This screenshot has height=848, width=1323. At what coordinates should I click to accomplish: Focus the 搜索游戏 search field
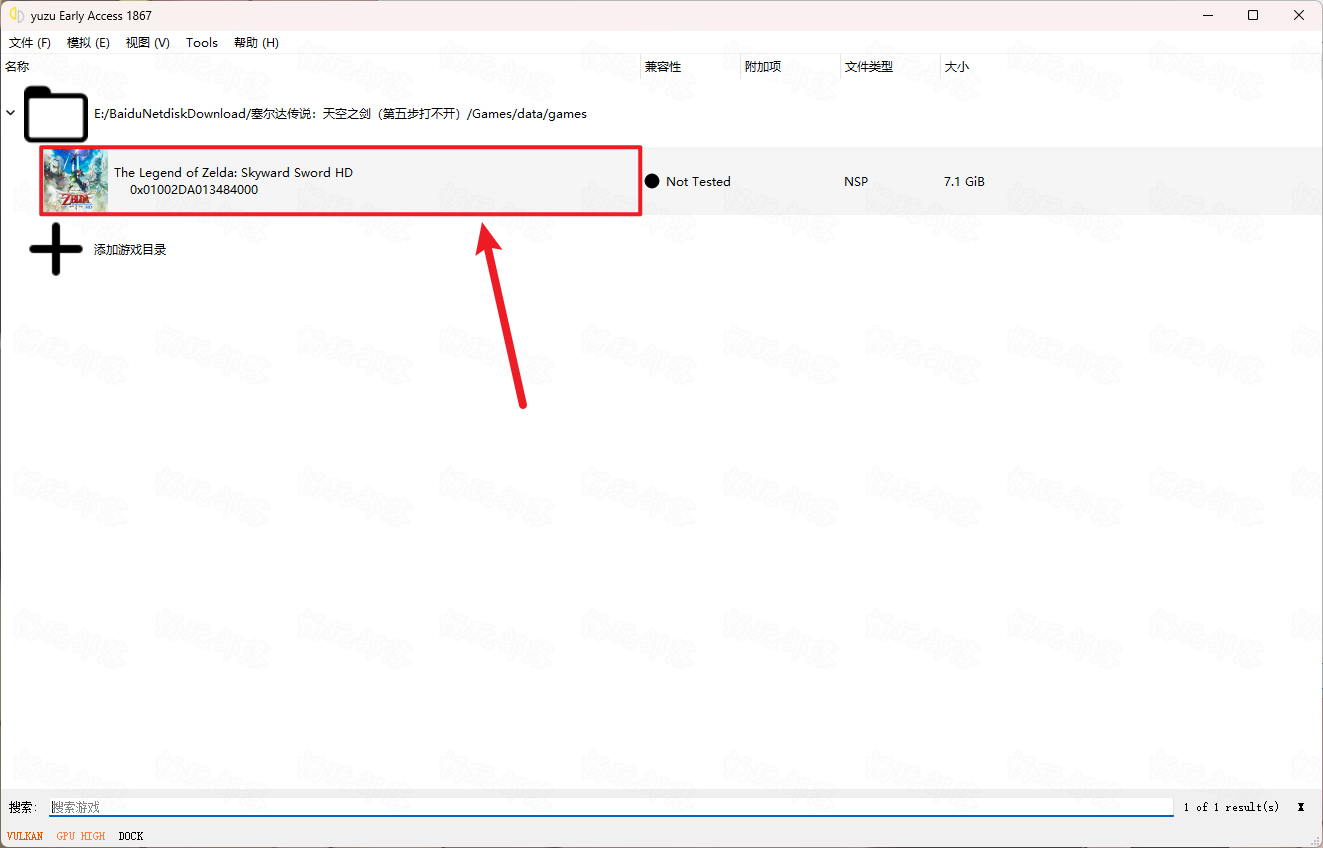tap(611, 807)
